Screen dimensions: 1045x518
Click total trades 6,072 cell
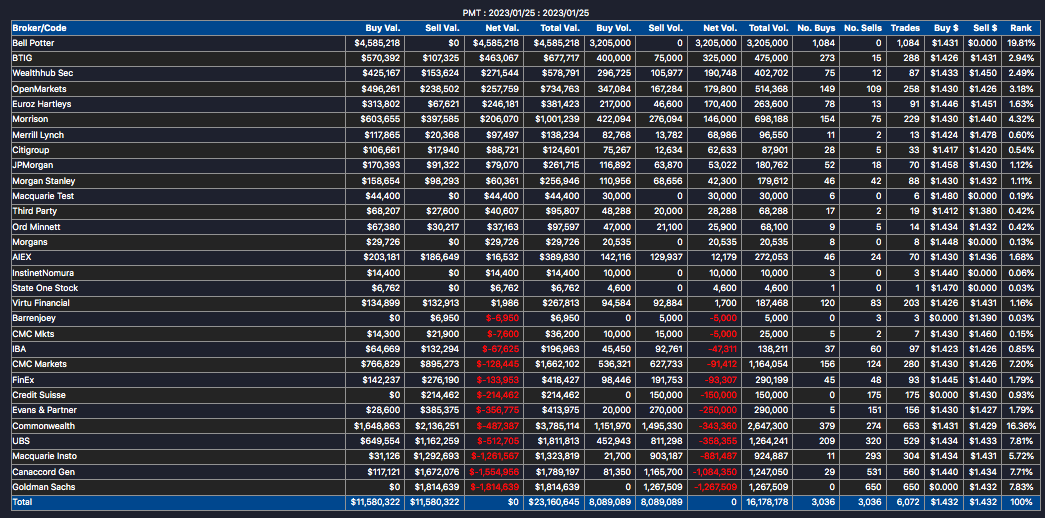[909, 502]
